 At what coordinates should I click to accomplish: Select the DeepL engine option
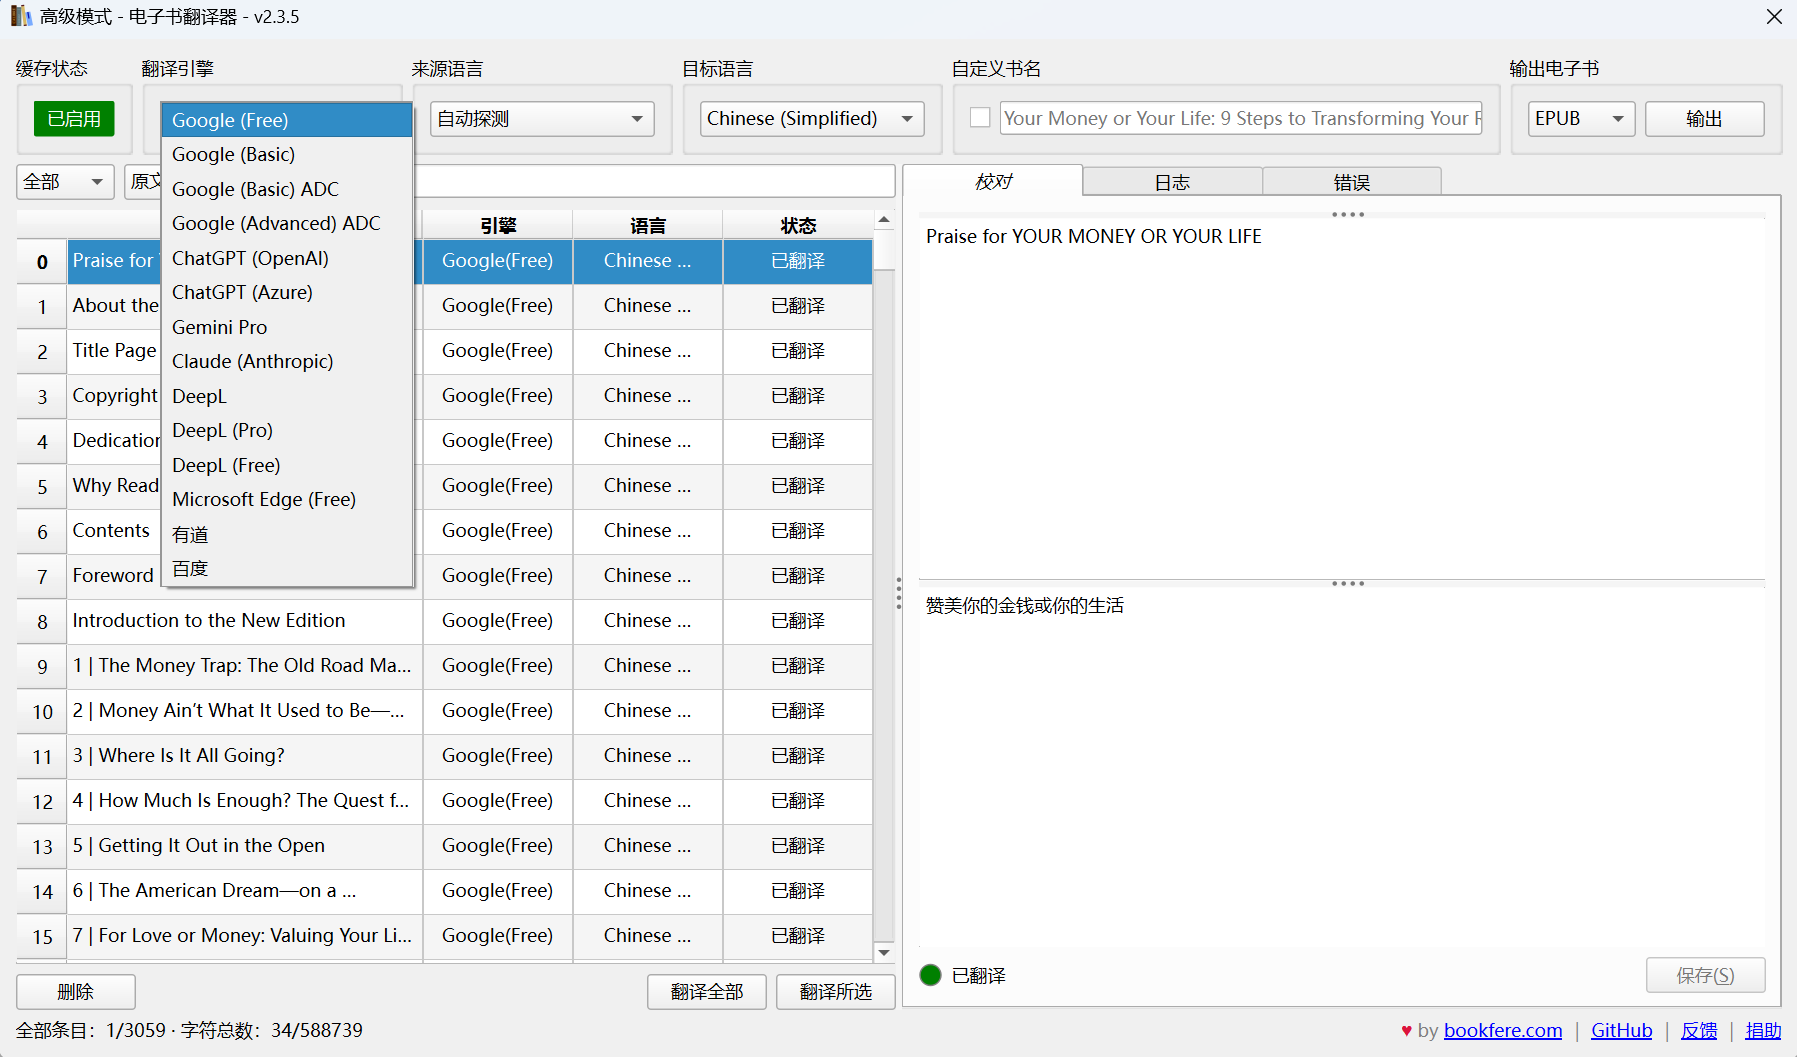click(x=287, y=396)
